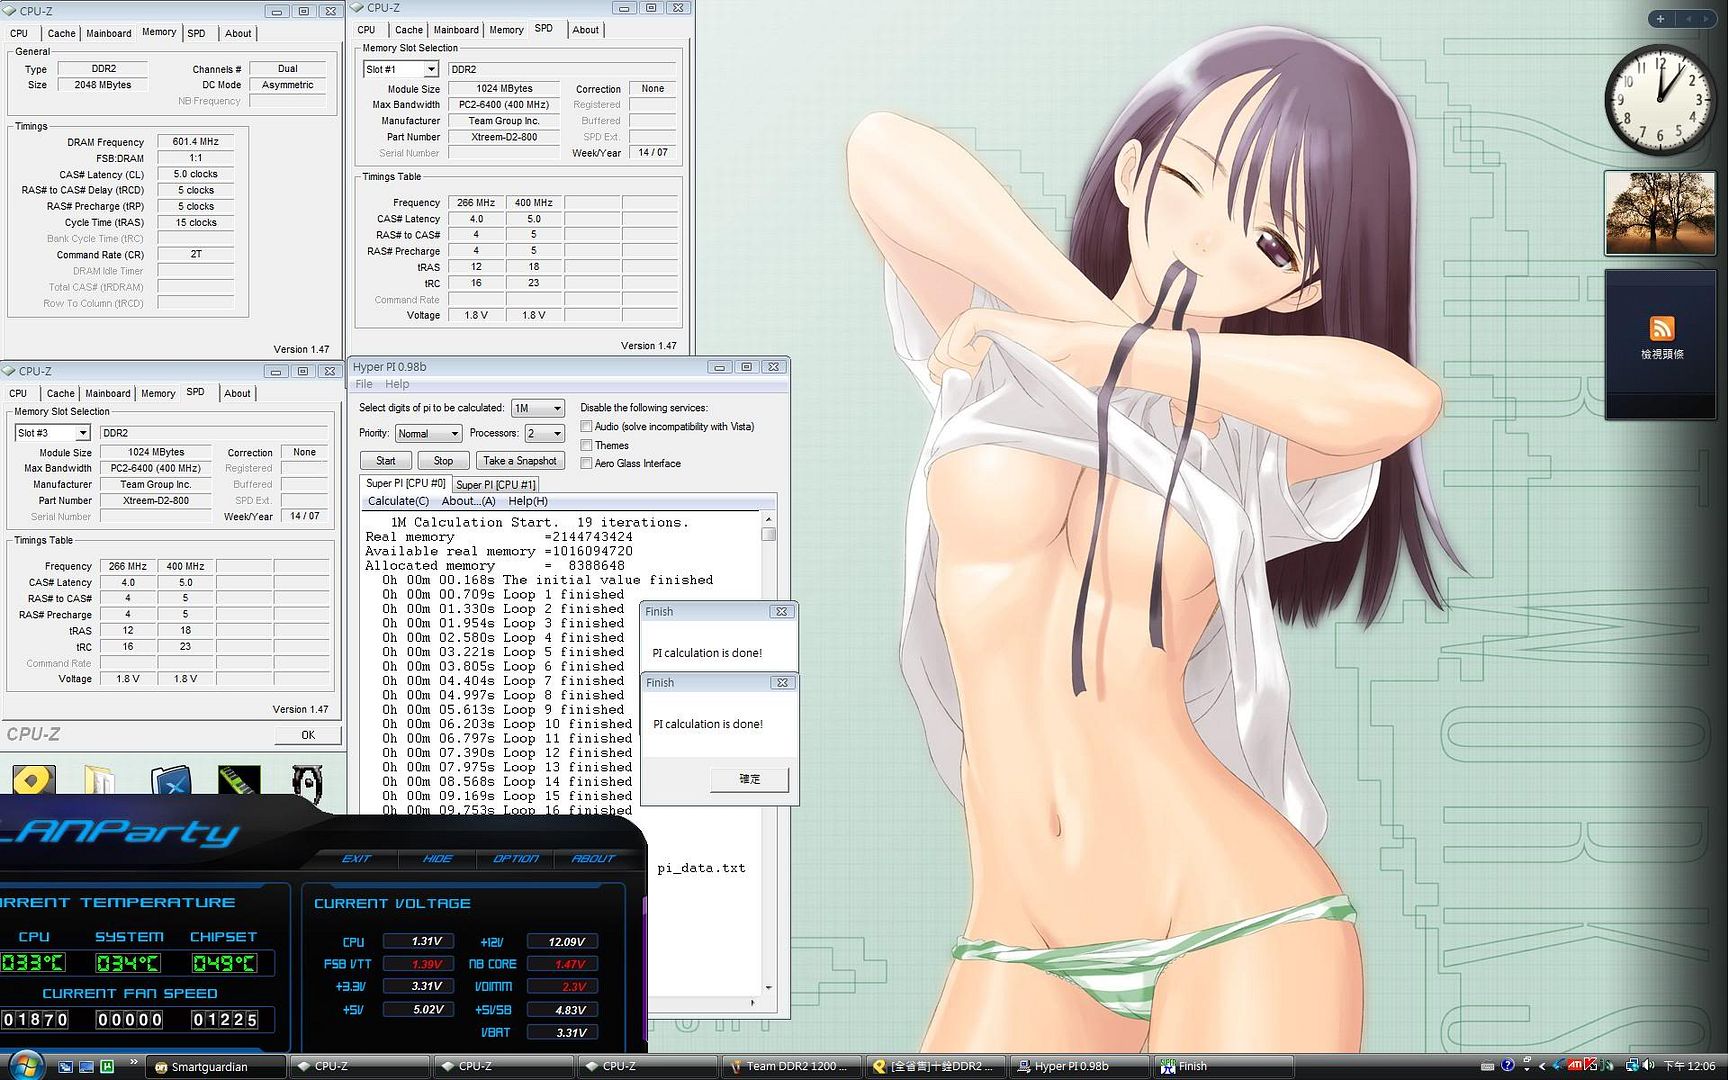
Task: Open the Finish taskbar button
Action: pyautogui.click(x=1223, y=1067)
